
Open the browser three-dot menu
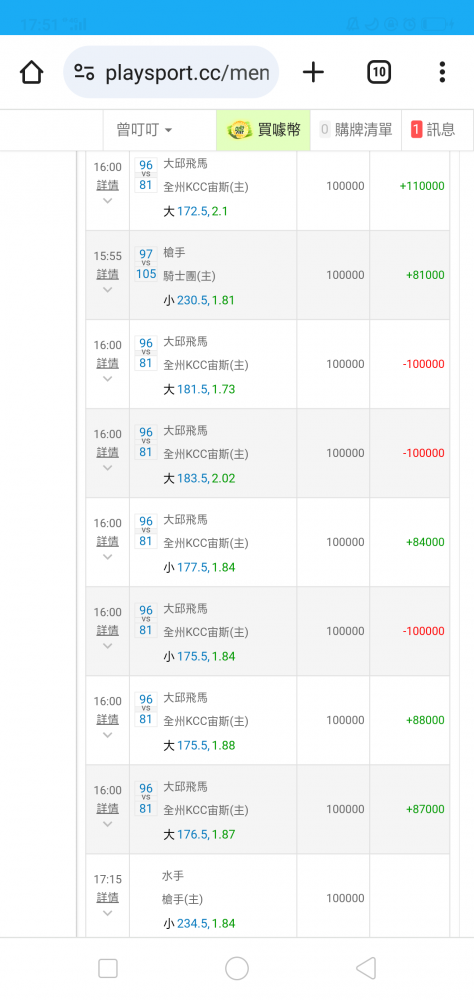pos(442,72)
